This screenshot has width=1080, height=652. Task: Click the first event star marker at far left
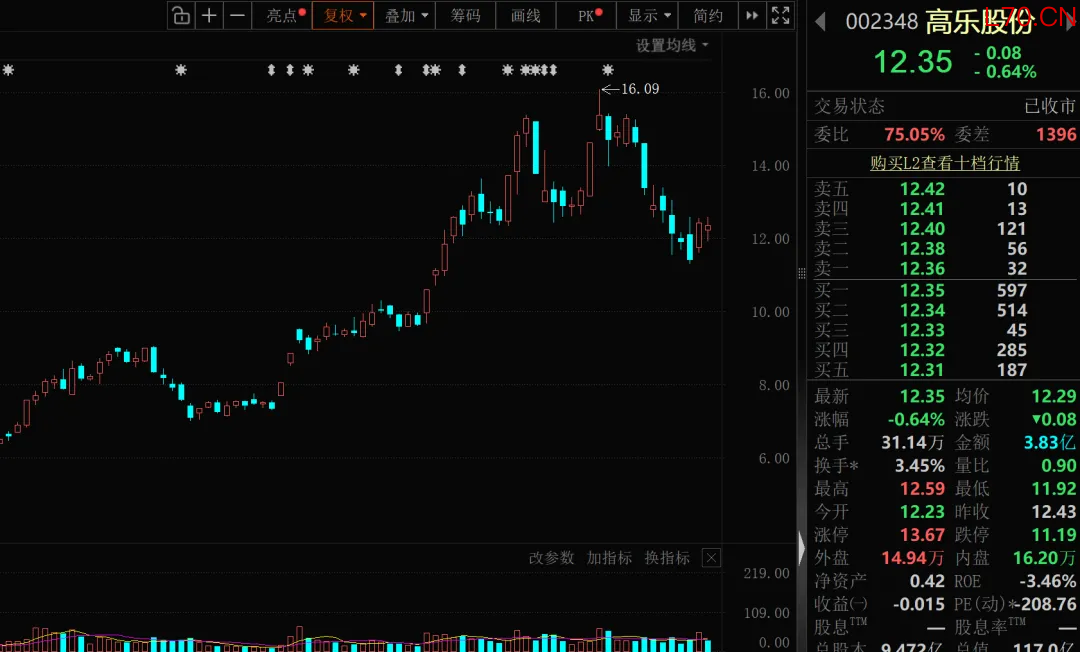pyautogui.click(x=8, y=70)
